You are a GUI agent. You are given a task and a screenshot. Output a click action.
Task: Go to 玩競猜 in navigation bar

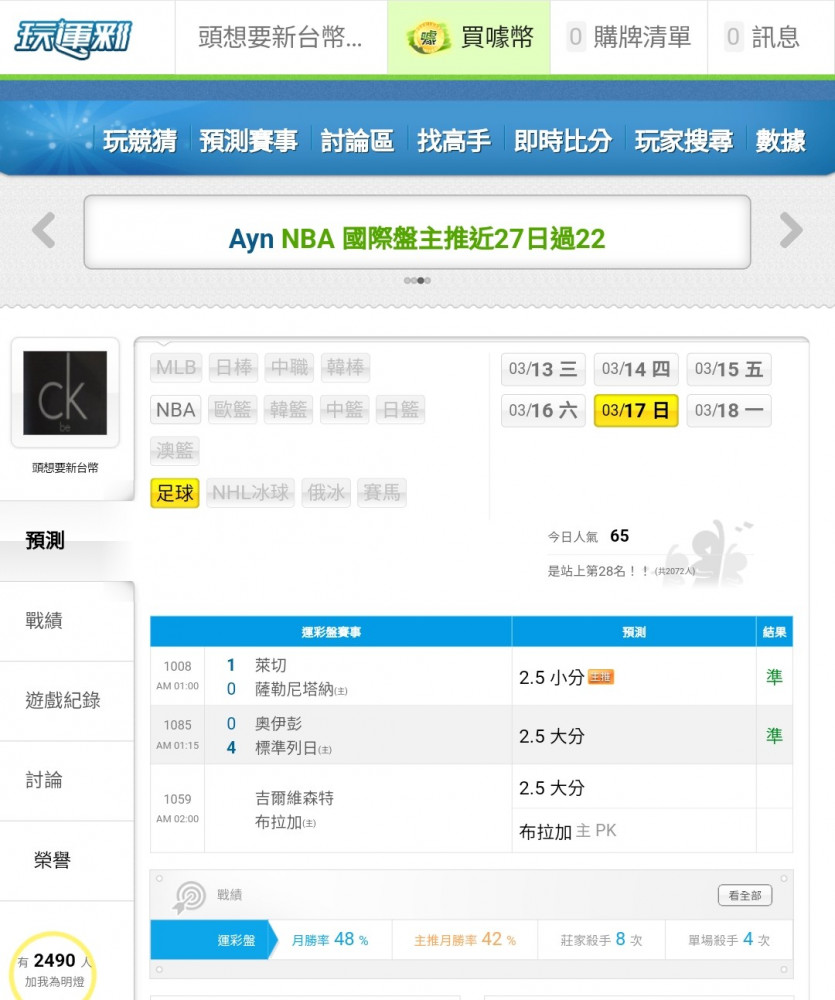coord(140,140)
